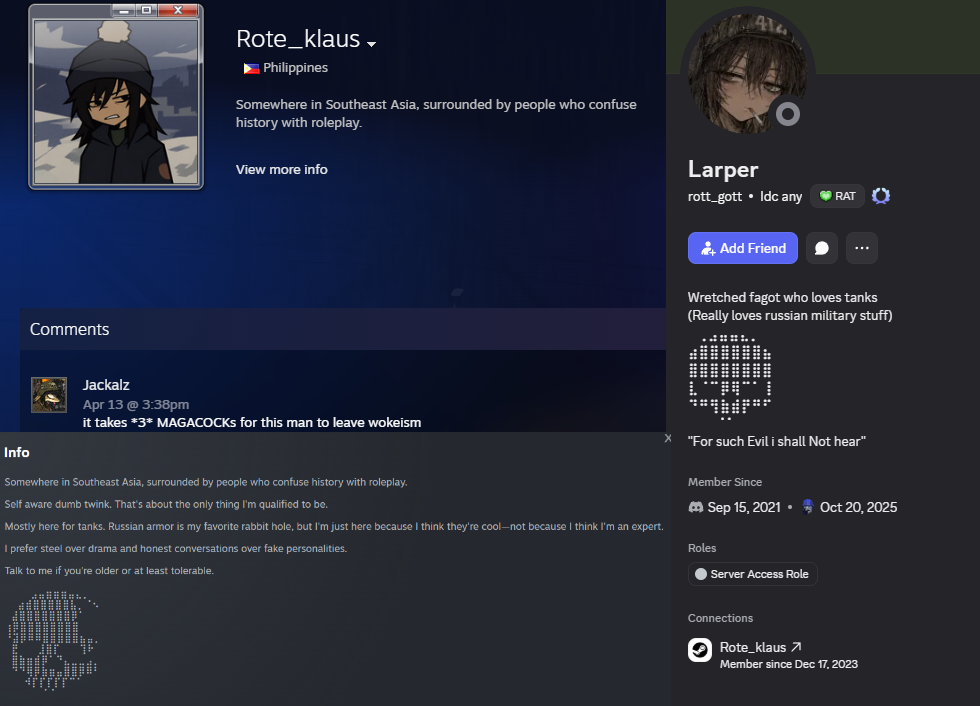The image size is (980, 706).
Task: Expand the Rote_klaus name dropdown arrow
Action: [371, 44]
